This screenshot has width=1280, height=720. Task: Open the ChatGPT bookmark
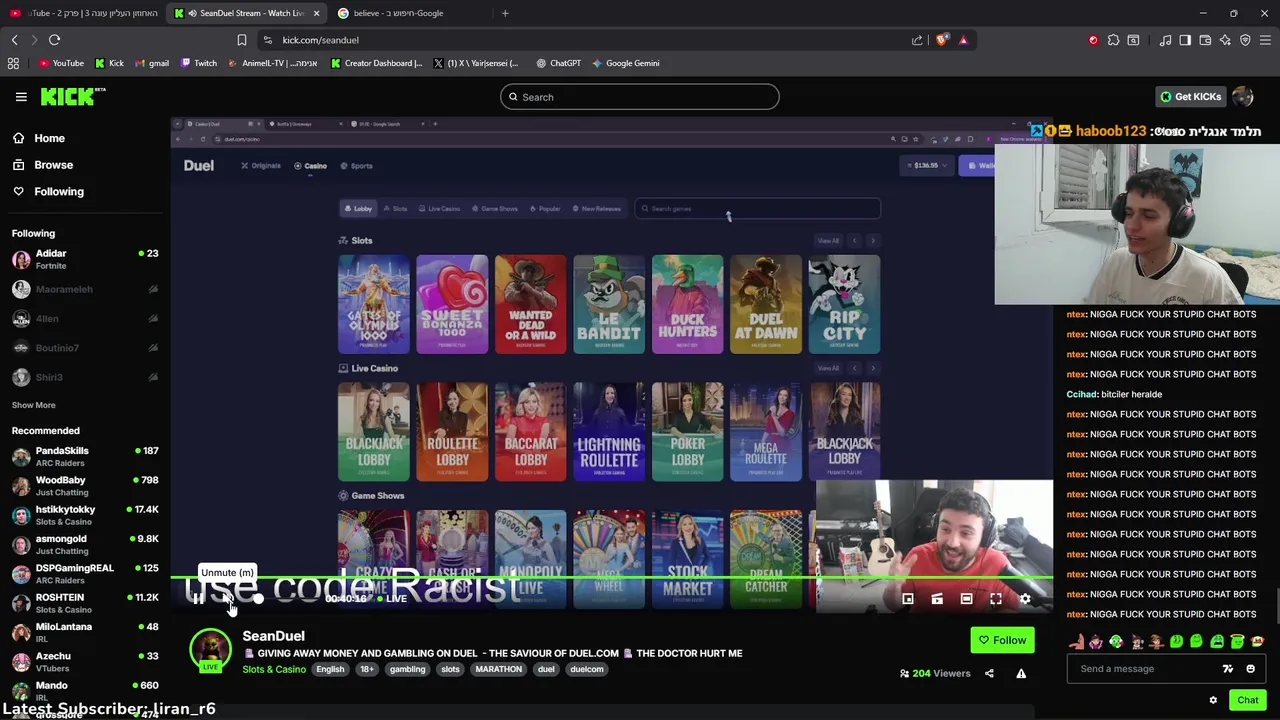558,63
